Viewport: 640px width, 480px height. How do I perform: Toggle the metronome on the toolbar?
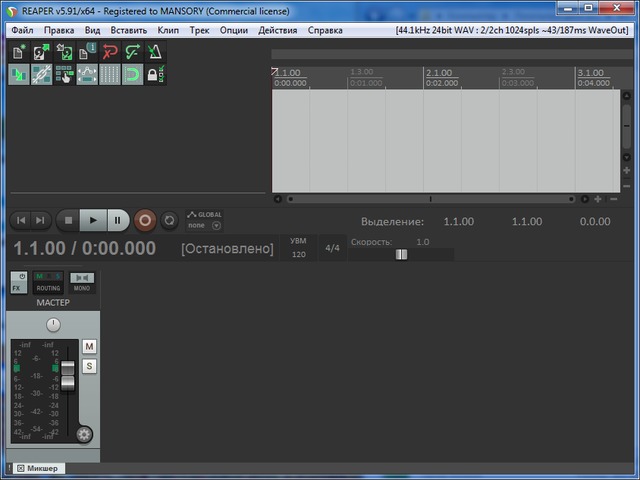(x=156, y=52)
